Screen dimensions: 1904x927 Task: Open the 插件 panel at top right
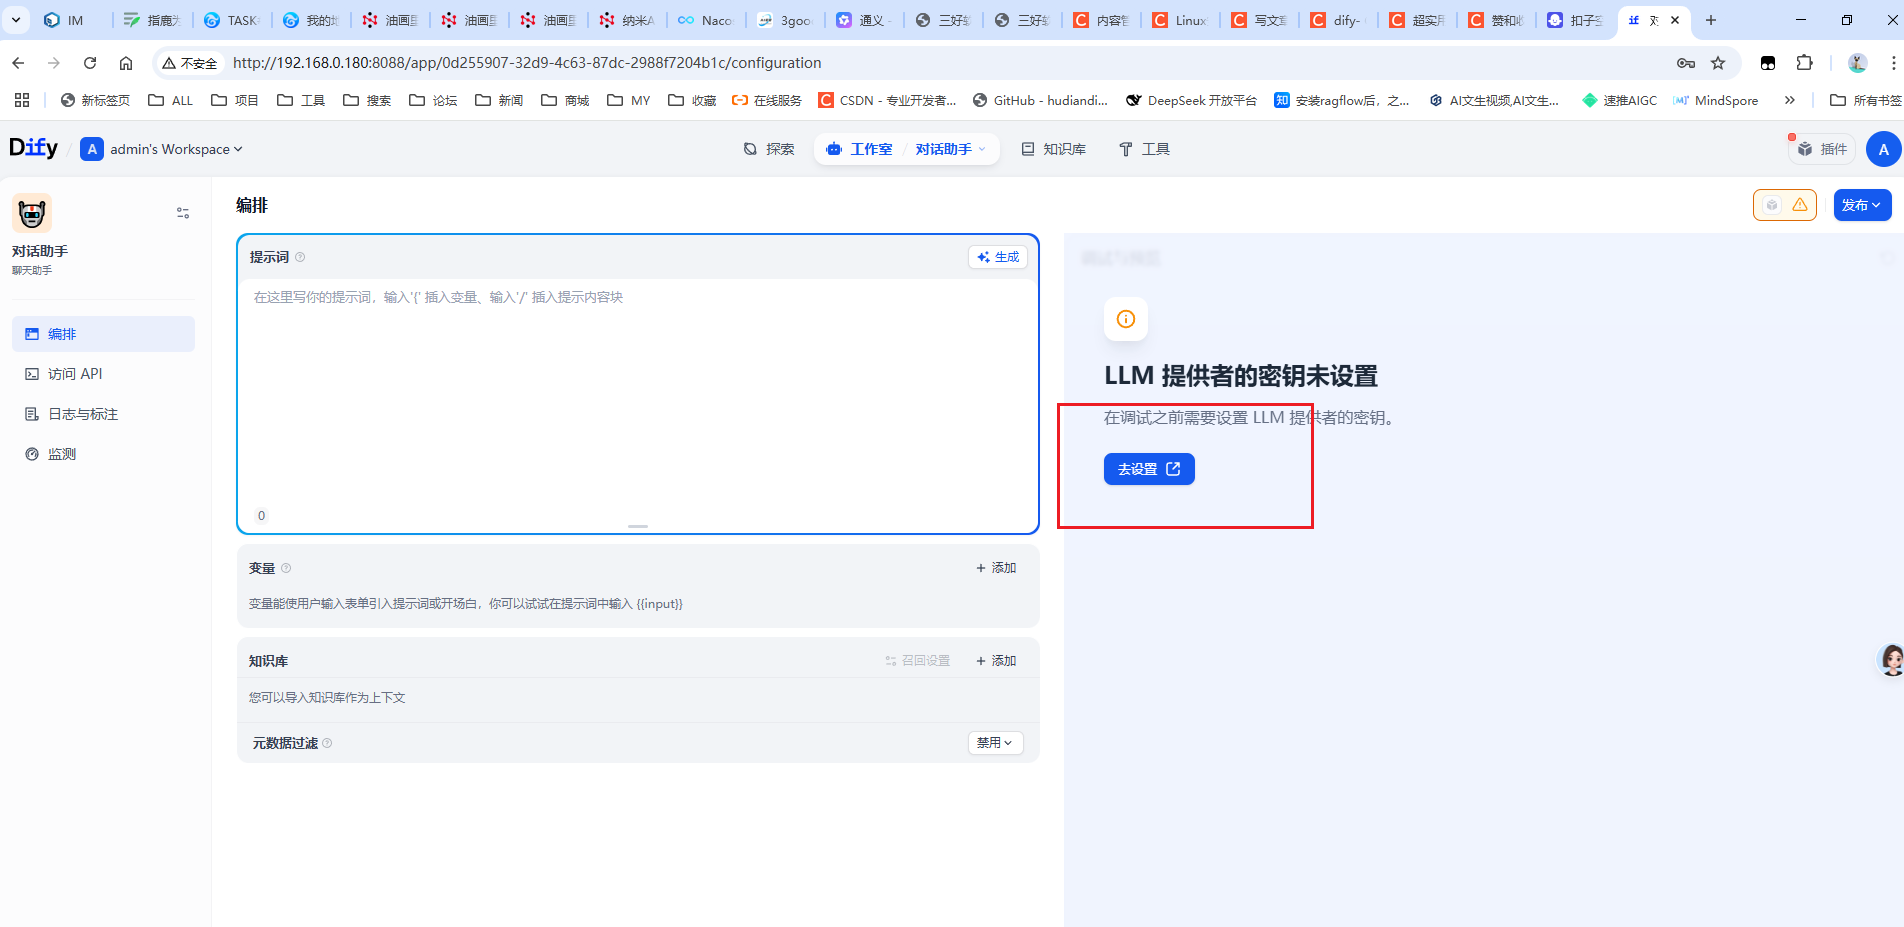pos(1821,148)
